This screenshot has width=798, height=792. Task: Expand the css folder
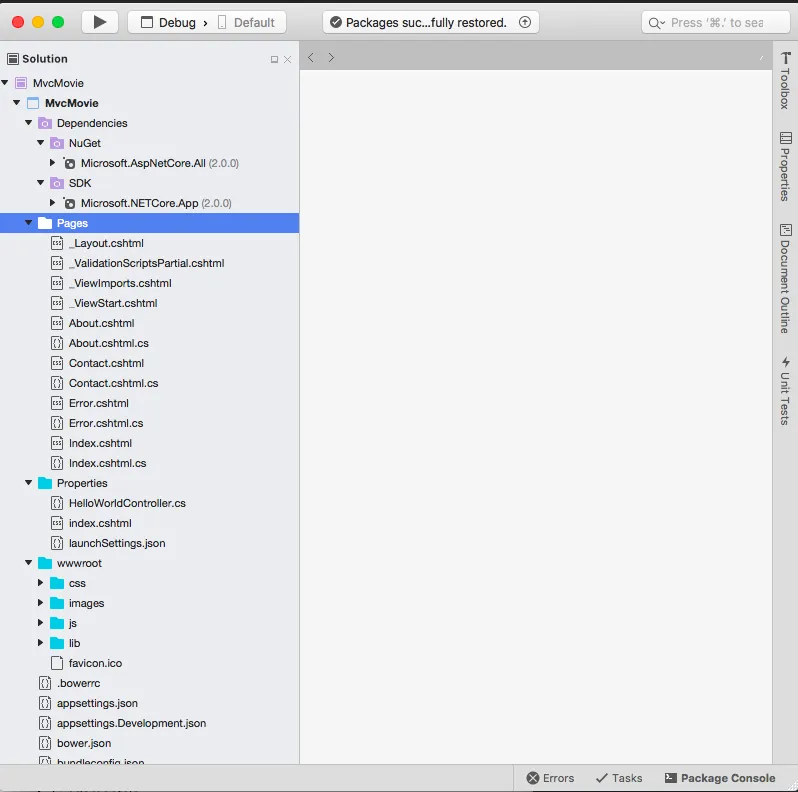(x=41, y=582)
